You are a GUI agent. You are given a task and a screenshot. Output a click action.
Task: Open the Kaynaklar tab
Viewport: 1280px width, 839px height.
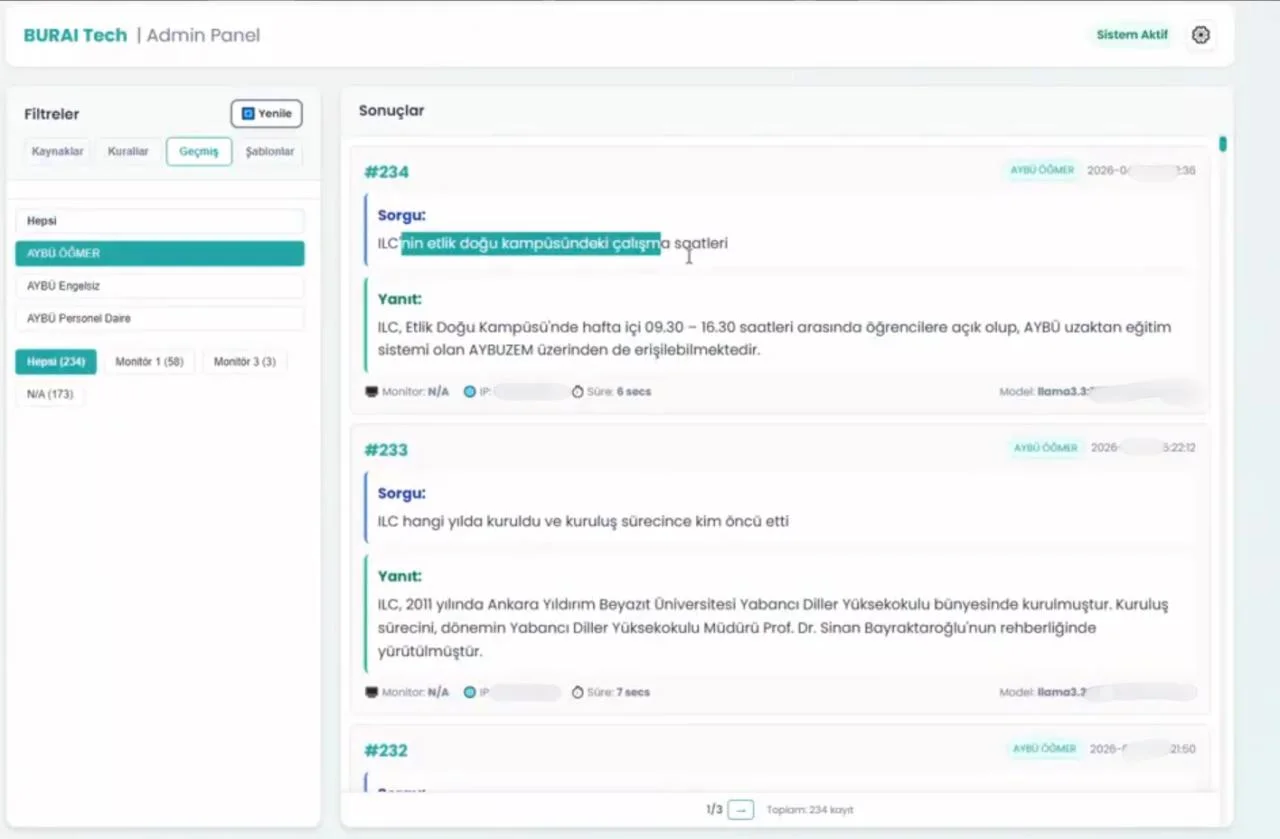[x=58, y=152]
